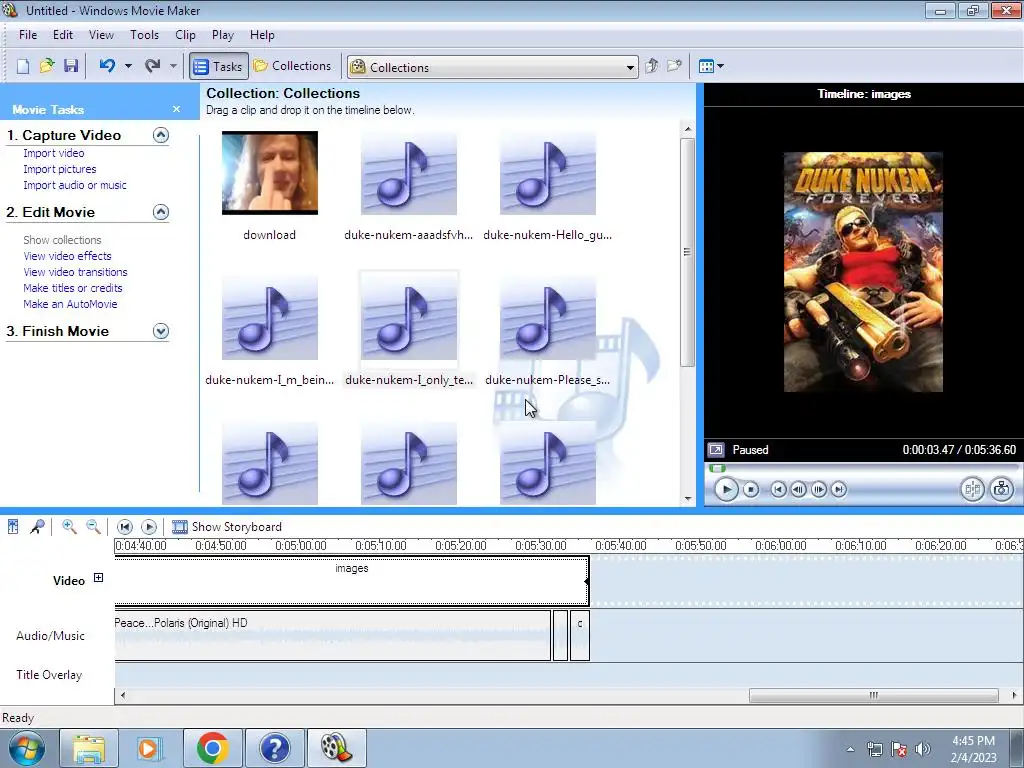Click the Play button in preview monitor
This screenshot has width=1024, height=768.
coord(726,489)
